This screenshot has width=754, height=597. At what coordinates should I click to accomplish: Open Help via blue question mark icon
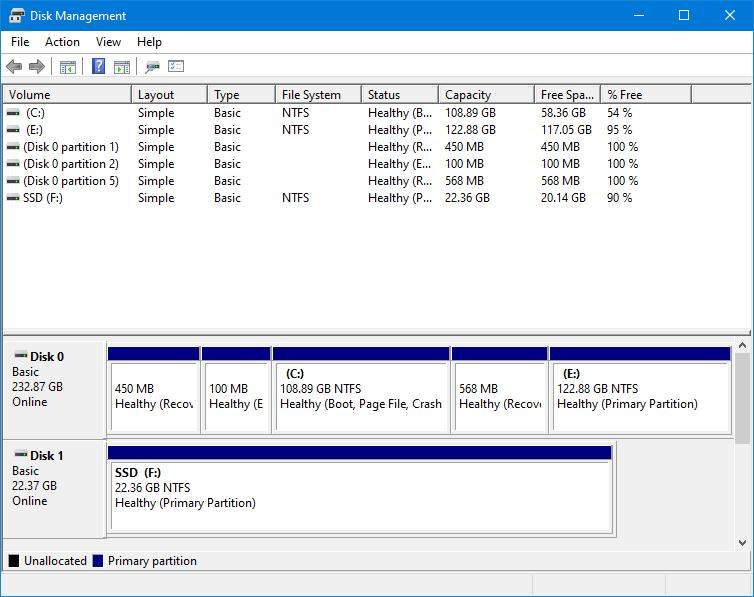coord(98,67)
